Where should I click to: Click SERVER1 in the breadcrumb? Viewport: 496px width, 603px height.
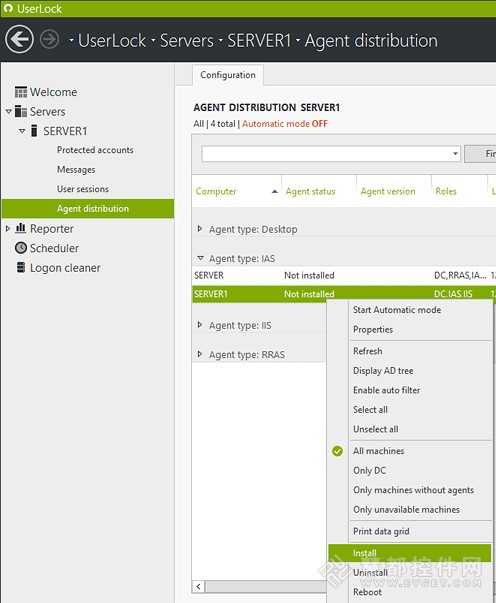tap(259, 40)
